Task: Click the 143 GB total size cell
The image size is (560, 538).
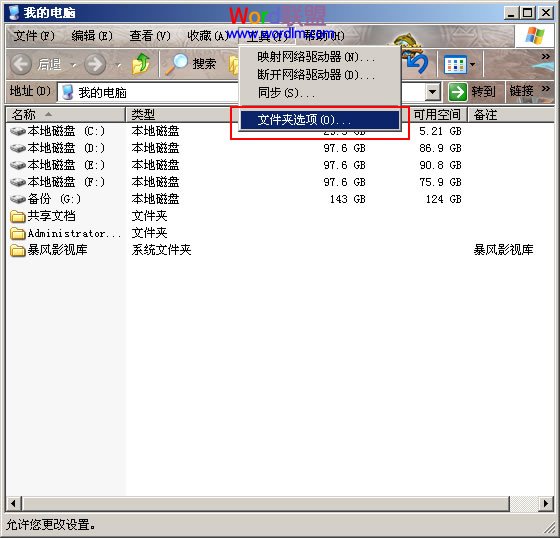Action: pos(348,199)
